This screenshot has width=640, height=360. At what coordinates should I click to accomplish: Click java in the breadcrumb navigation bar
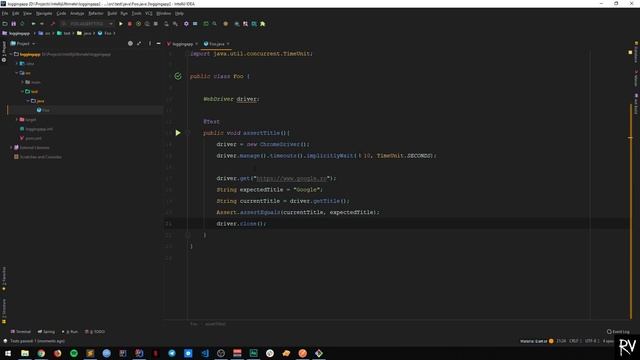(84, 33)
